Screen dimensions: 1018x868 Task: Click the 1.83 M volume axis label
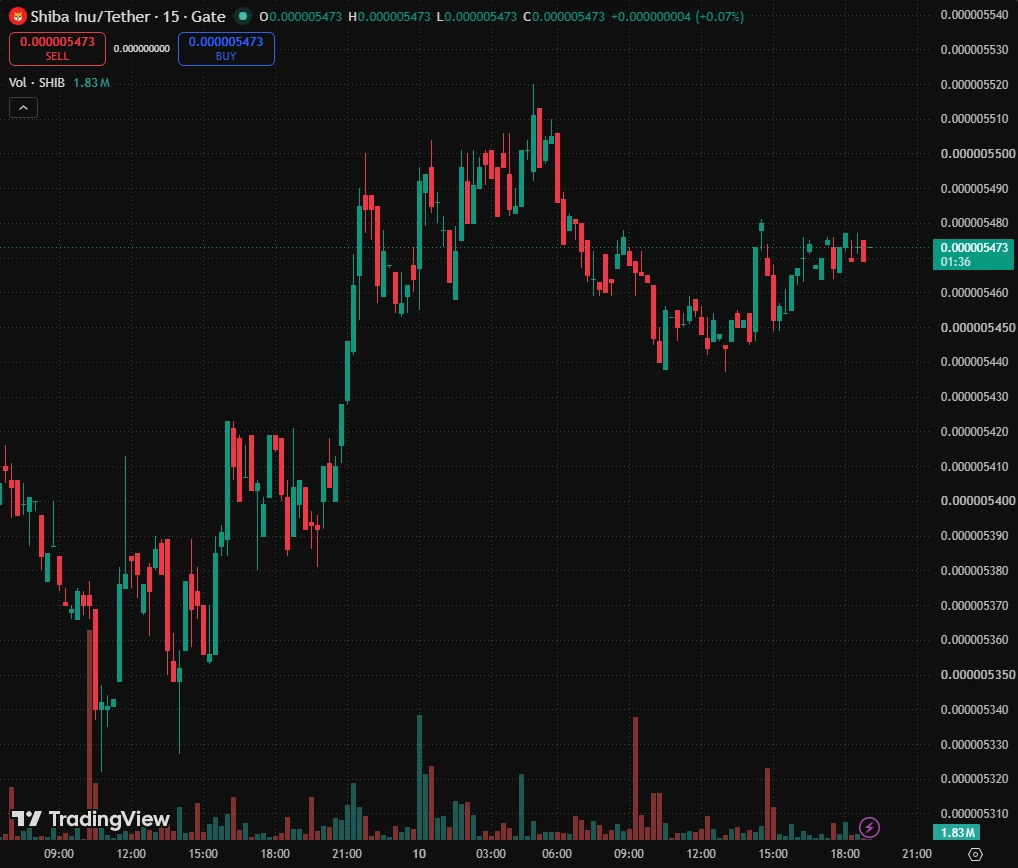956,832
